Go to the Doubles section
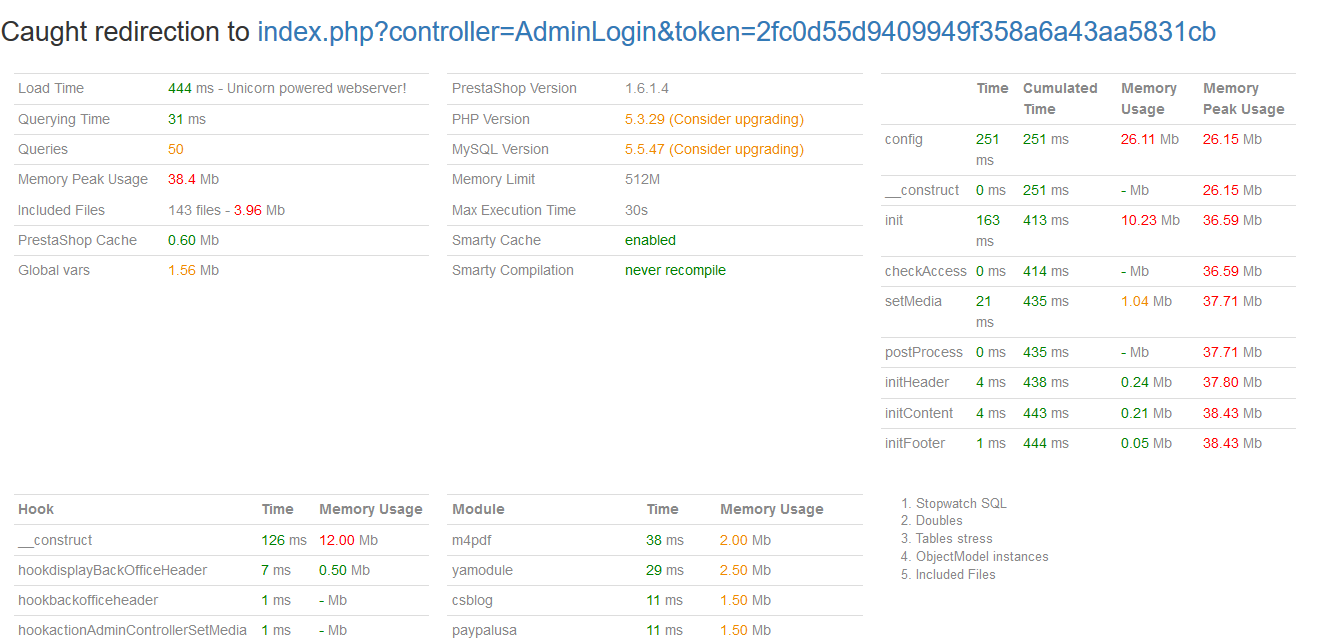1330x641 pixels. pos(939,521)
